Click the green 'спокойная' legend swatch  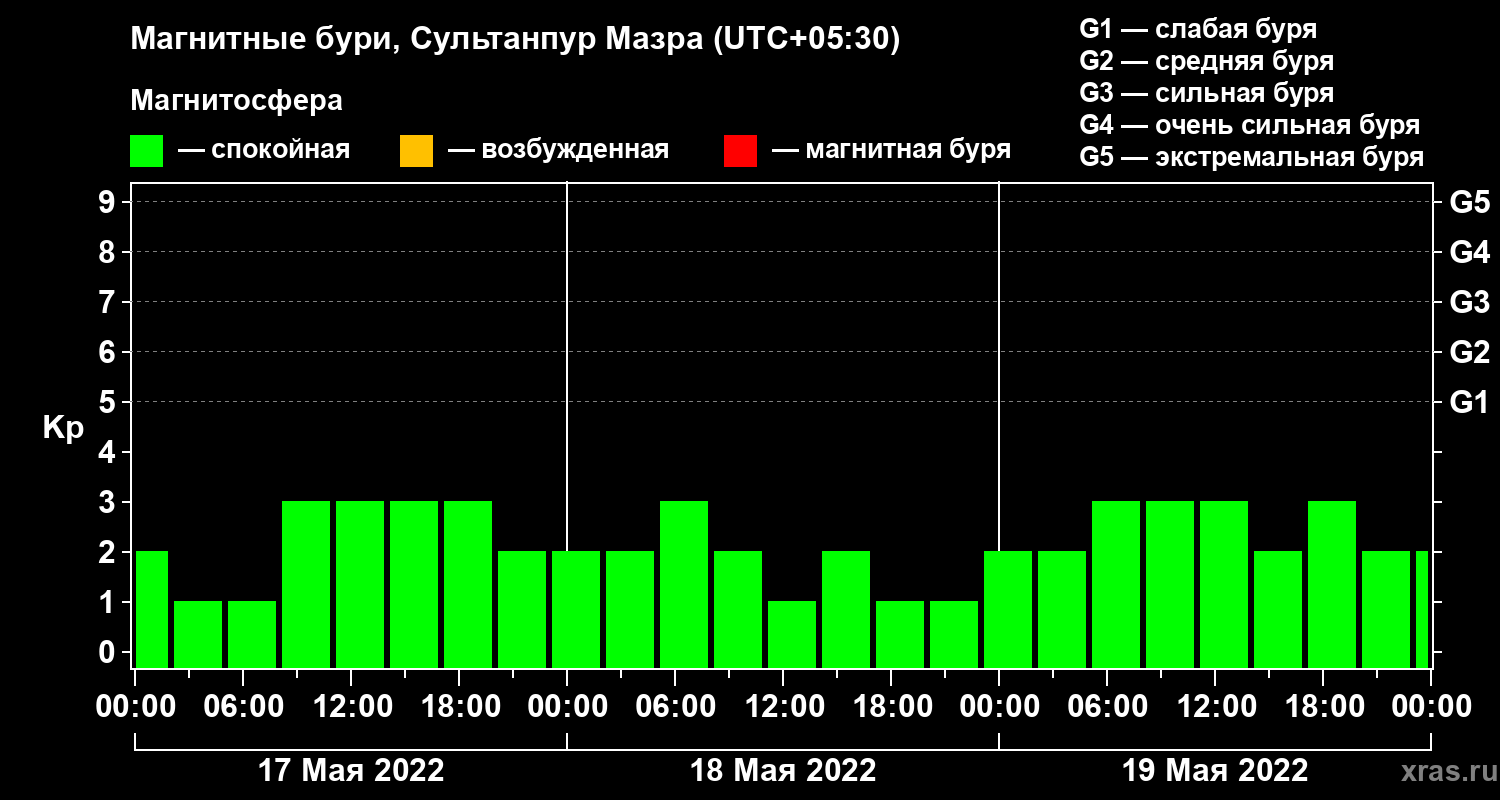pos(147,151)
